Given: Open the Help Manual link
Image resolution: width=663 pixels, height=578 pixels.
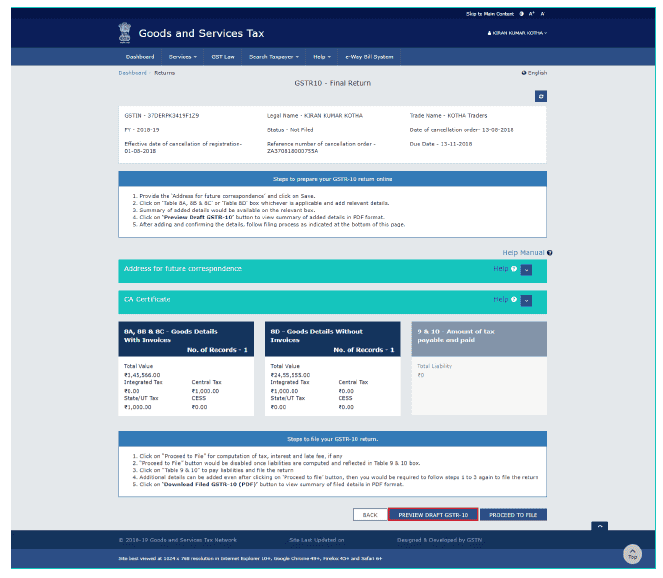Looking at the screenshot, I should click(523, 252).
